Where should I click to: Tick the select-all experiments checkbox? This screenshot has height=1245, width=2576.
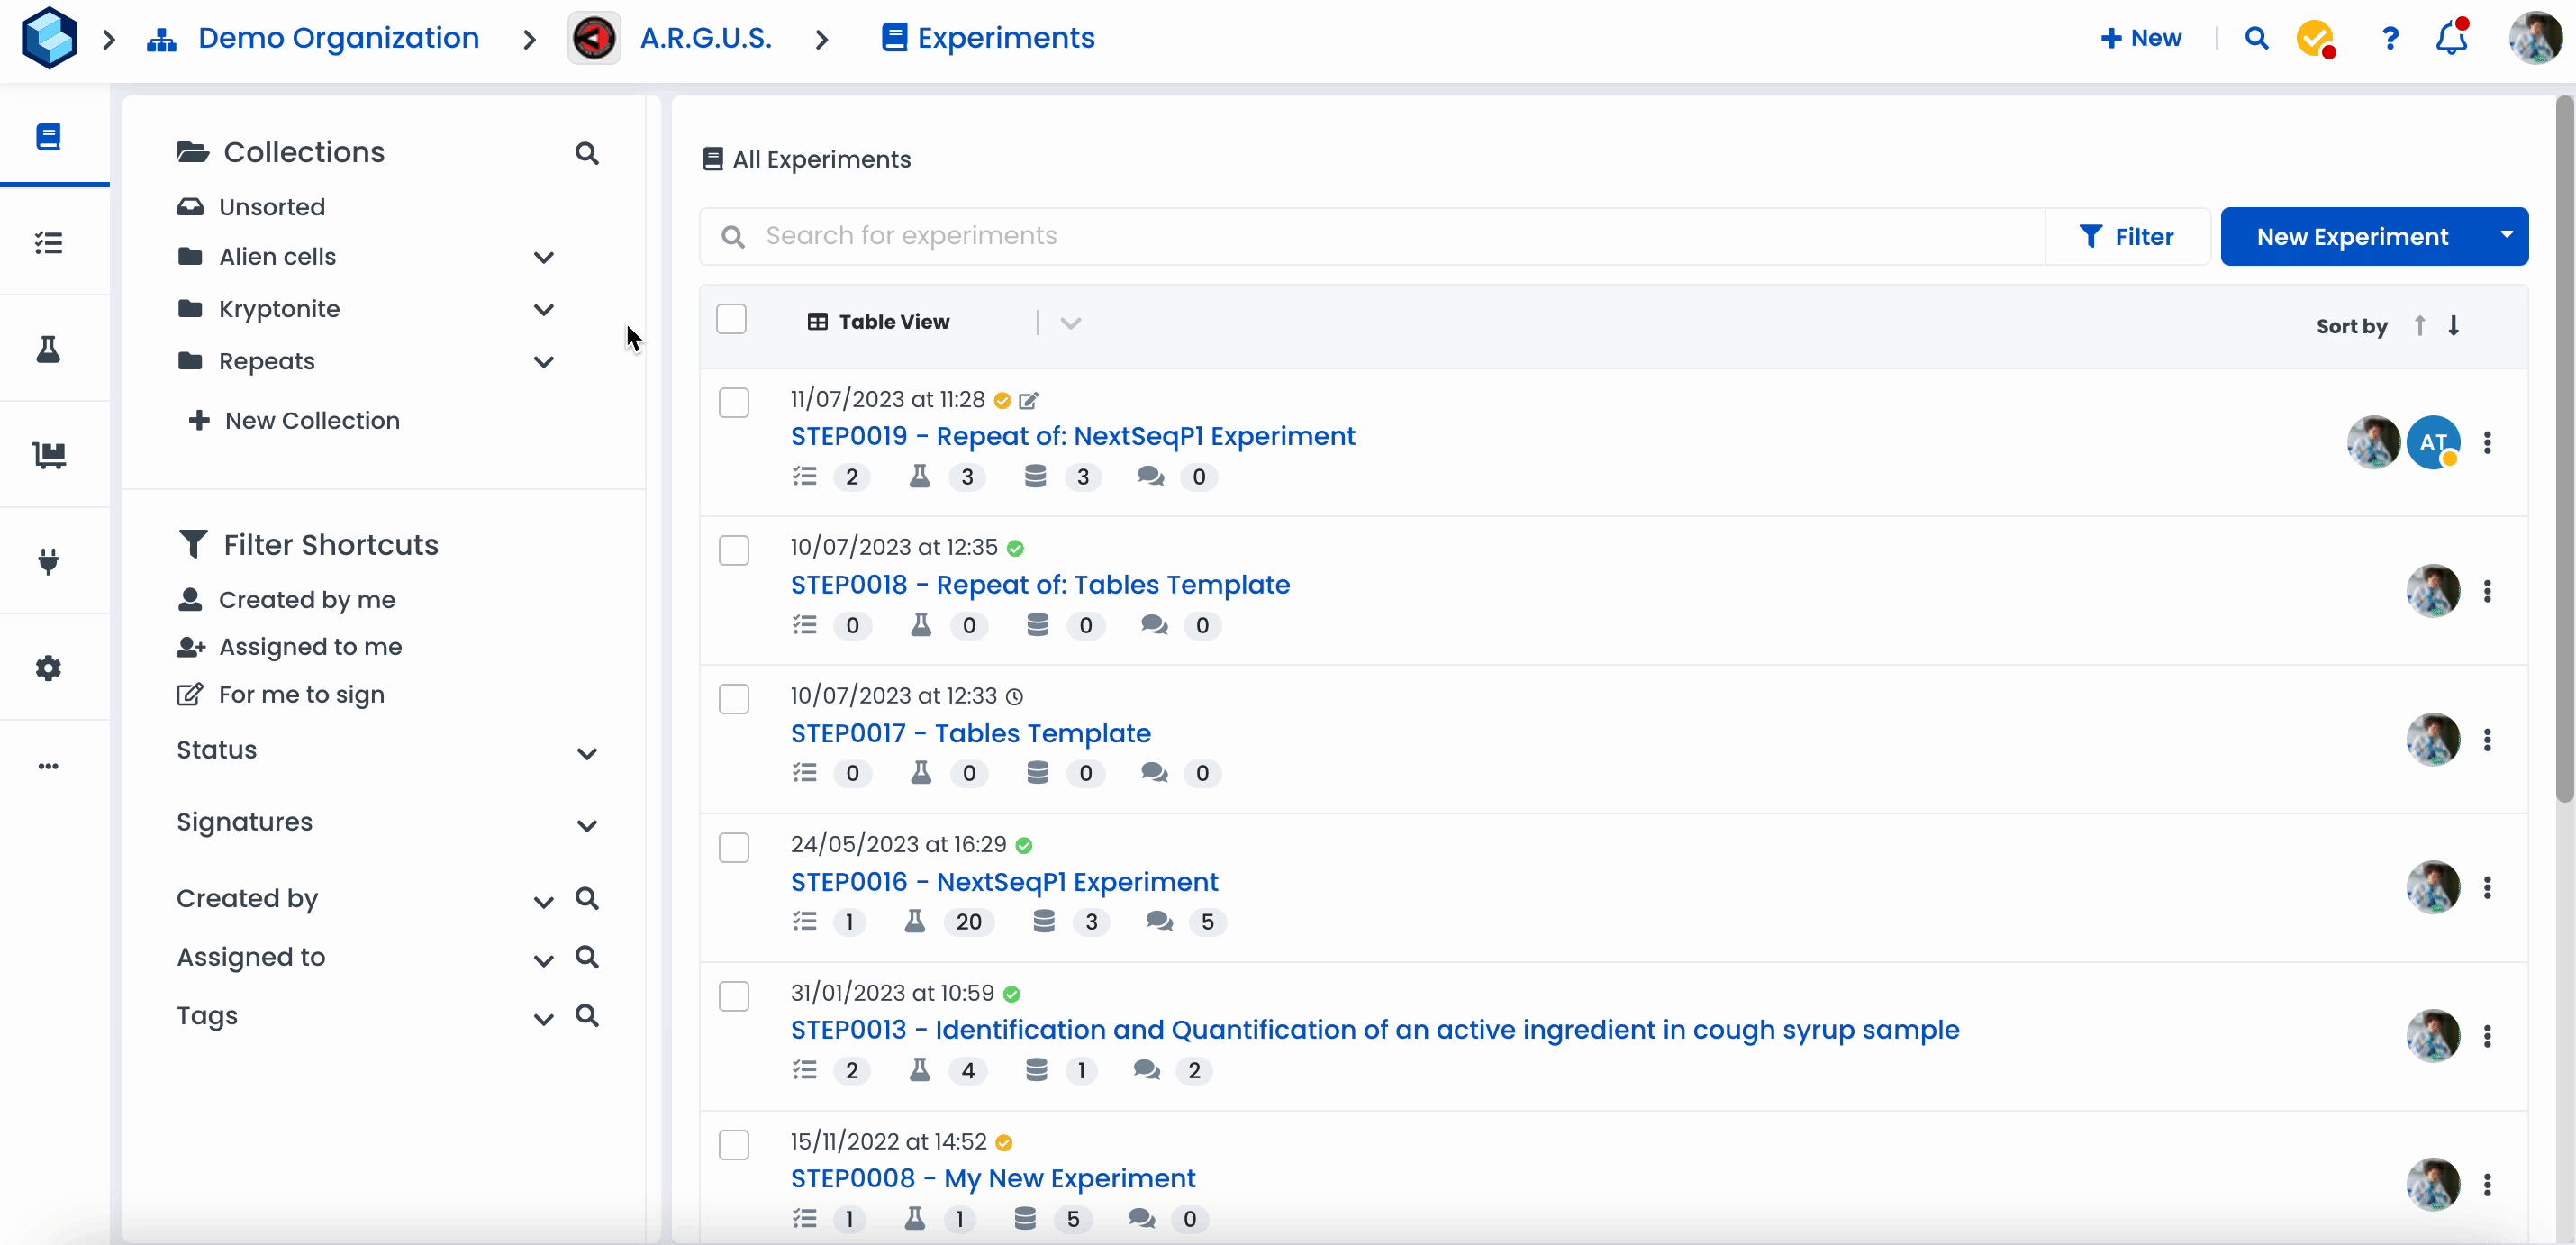[x=731, y=320]
